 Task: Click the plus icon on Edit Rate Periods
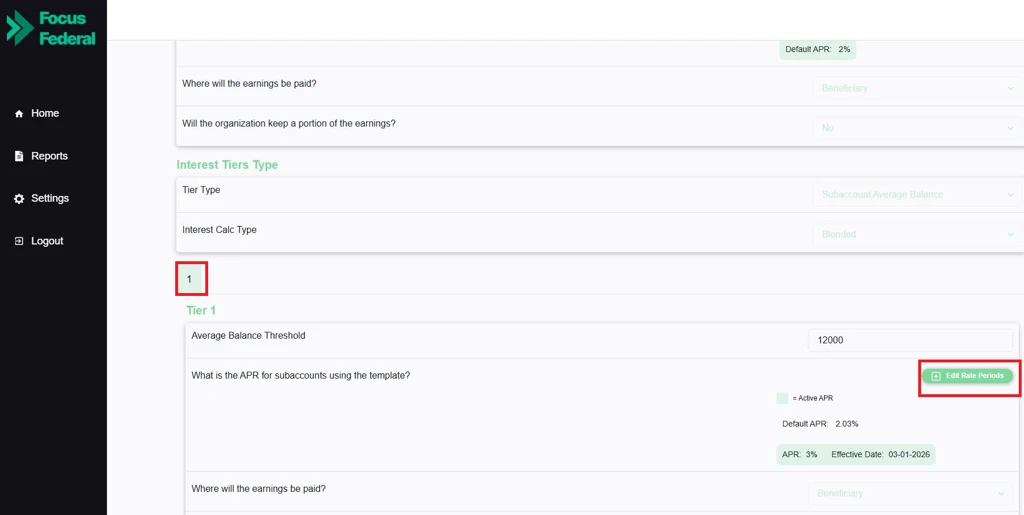(936, 376)
